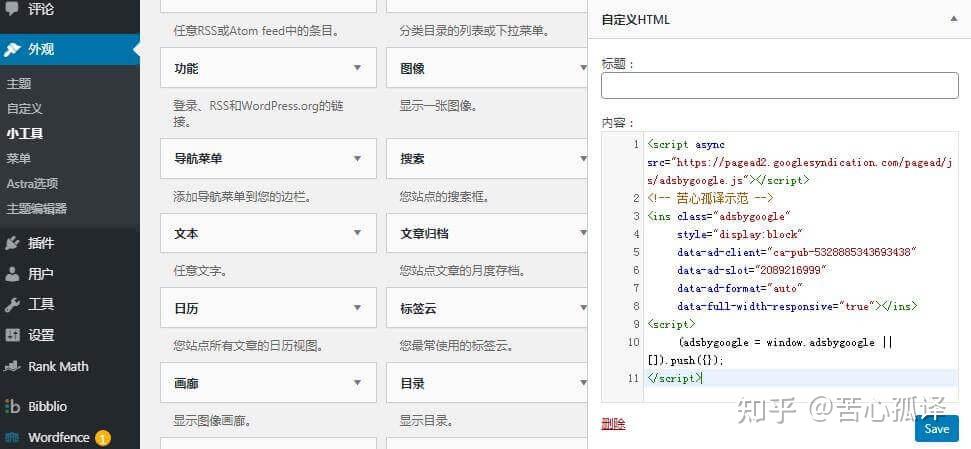Screen dimensions: 971x449
Task: Click the red 删除 link
Action: [613, 424]
